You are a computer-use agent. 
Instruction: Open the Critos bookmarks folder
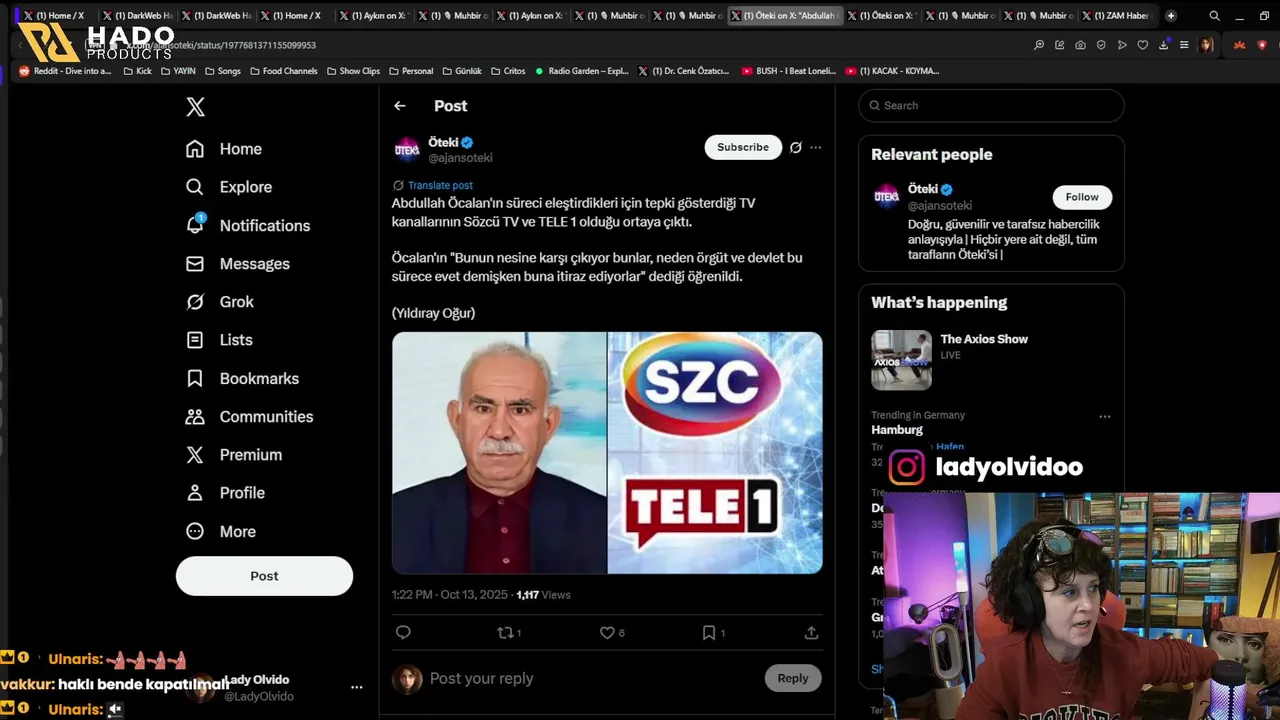pyautogui.click(x=508, y=71)
